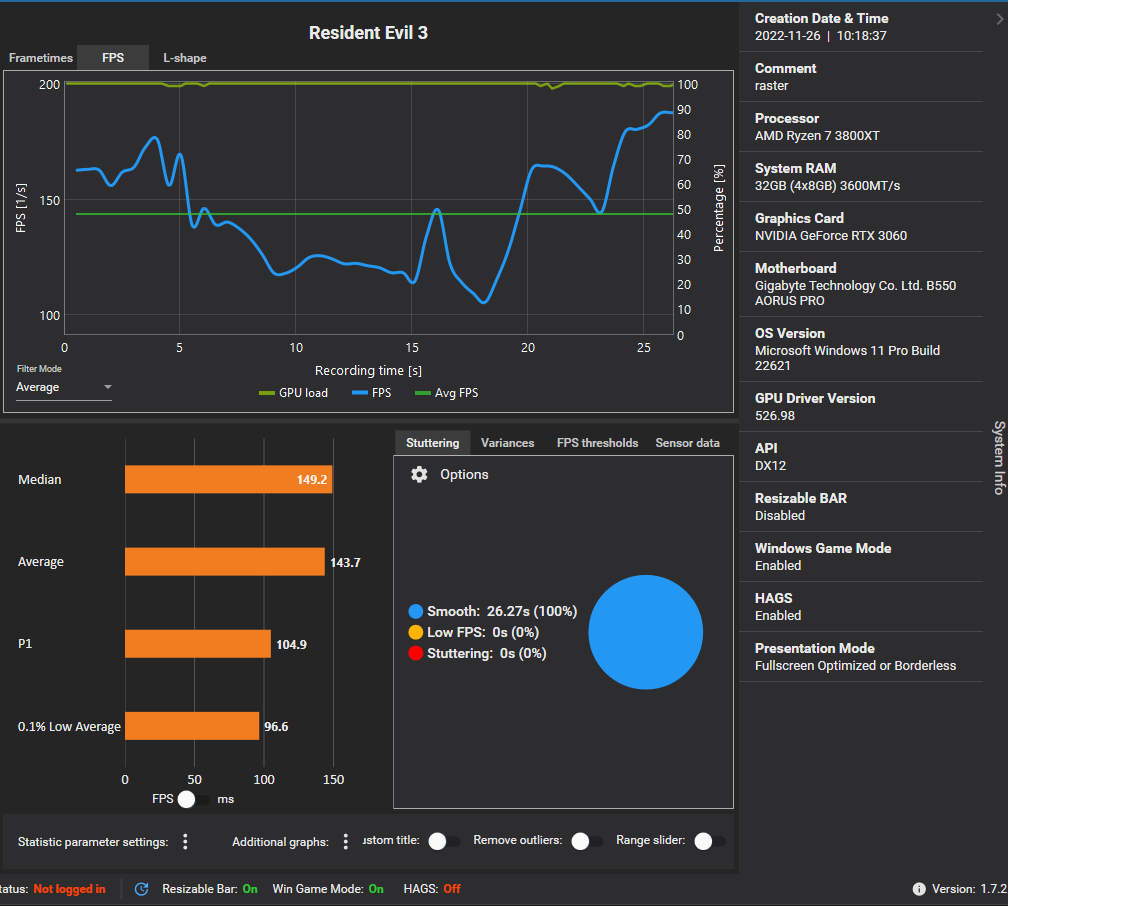Switch the FPS/ms unit toggle
This screenshot has height=906, width=1145.
tap(193, 799)
